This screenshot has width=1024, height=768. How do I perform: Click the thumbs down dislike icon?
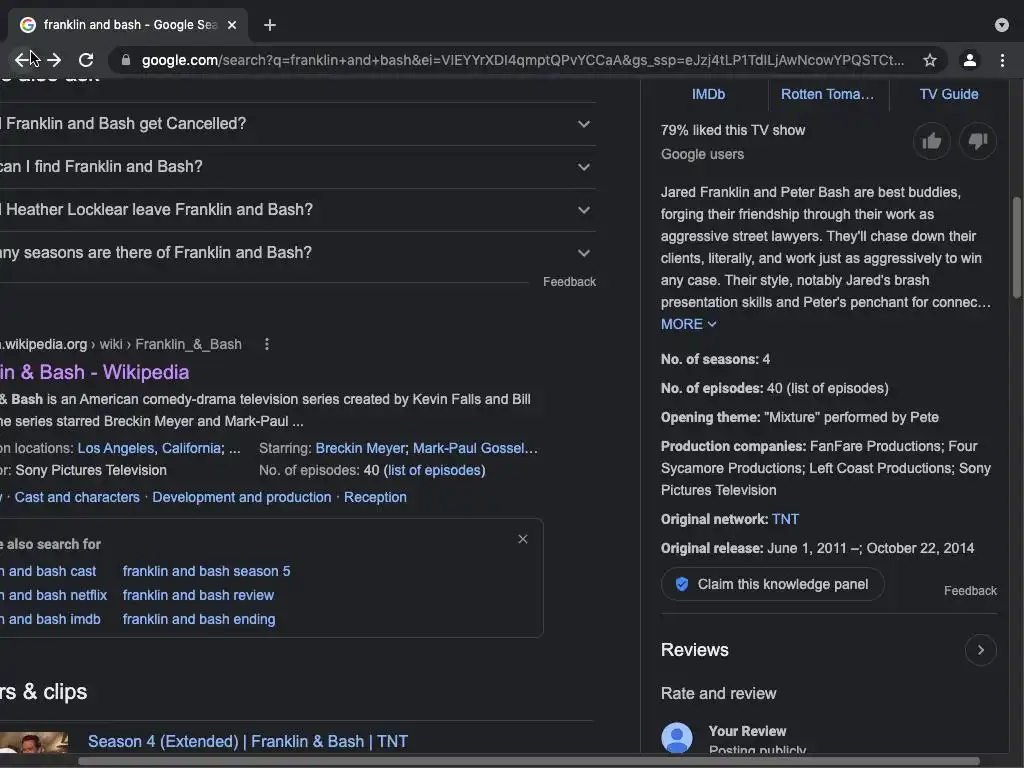point(978,142)
